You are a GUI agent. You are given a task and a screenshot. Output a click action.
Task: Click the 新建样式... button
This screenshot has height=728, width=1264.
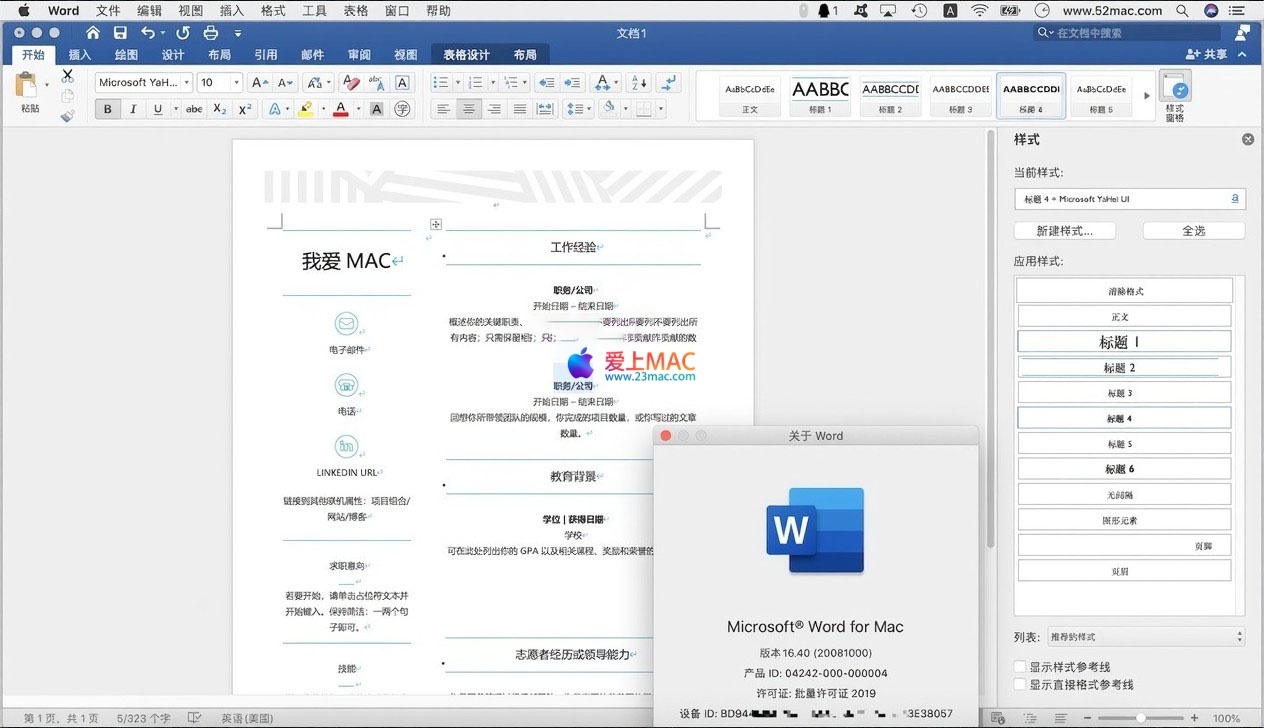tap(1064, 231)
